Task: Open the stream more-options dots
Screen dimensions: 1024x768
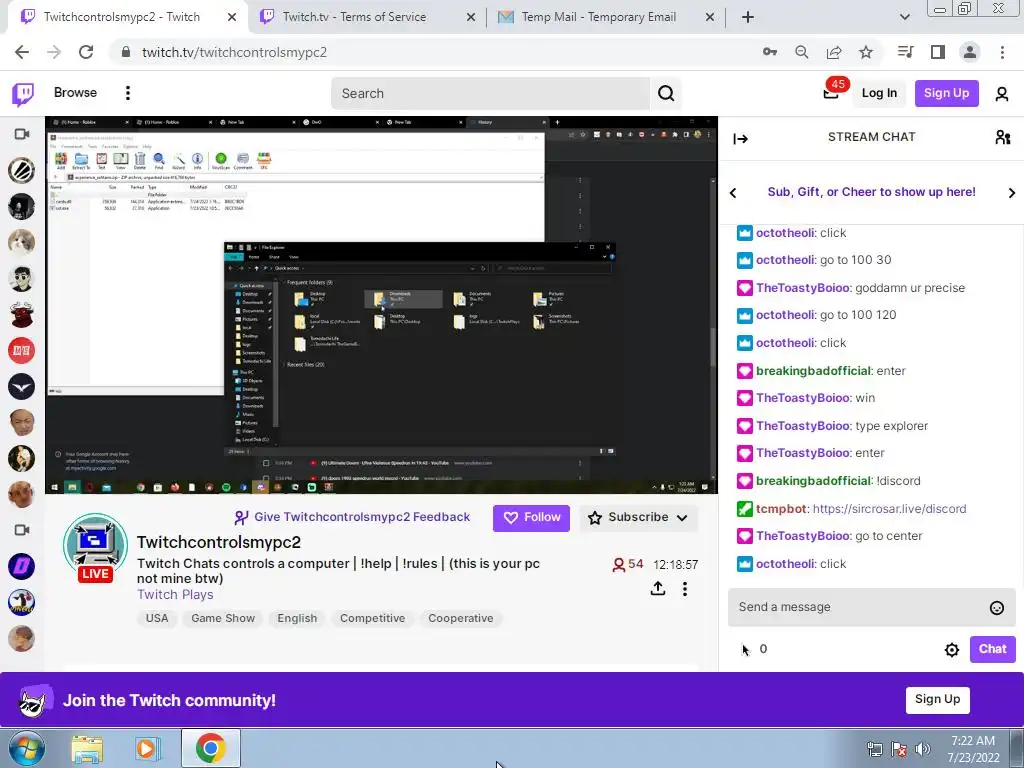Action: pos(684,588)
